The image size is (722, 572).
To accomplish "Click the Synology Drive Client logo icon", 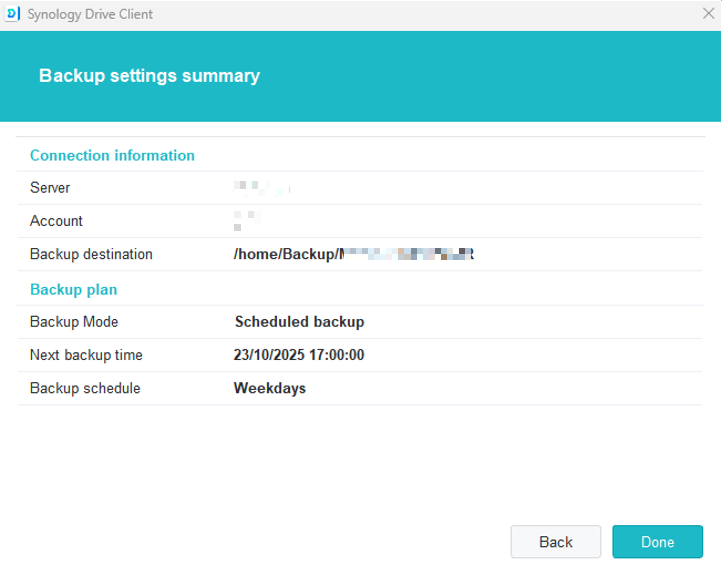I will pyautogui.click(x=13, y=14).
